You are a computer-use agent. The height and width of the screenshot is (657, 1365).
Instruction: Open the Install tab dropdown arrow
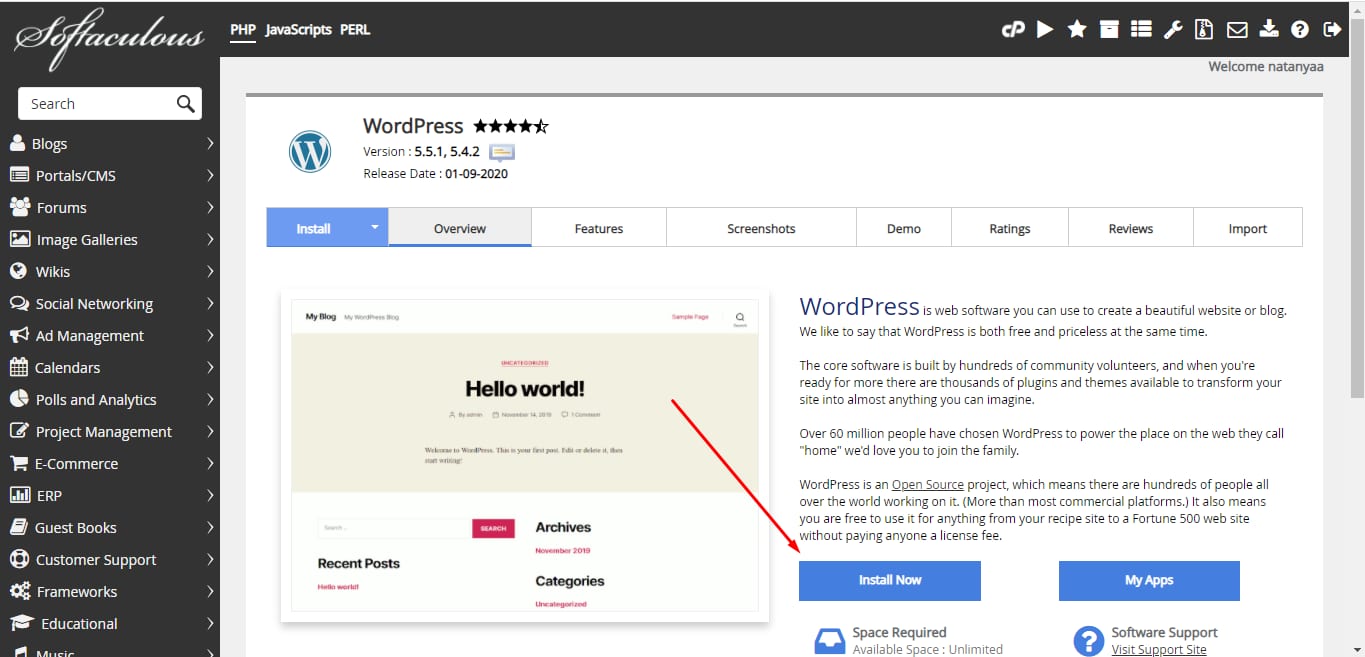[x=375, y=227]
